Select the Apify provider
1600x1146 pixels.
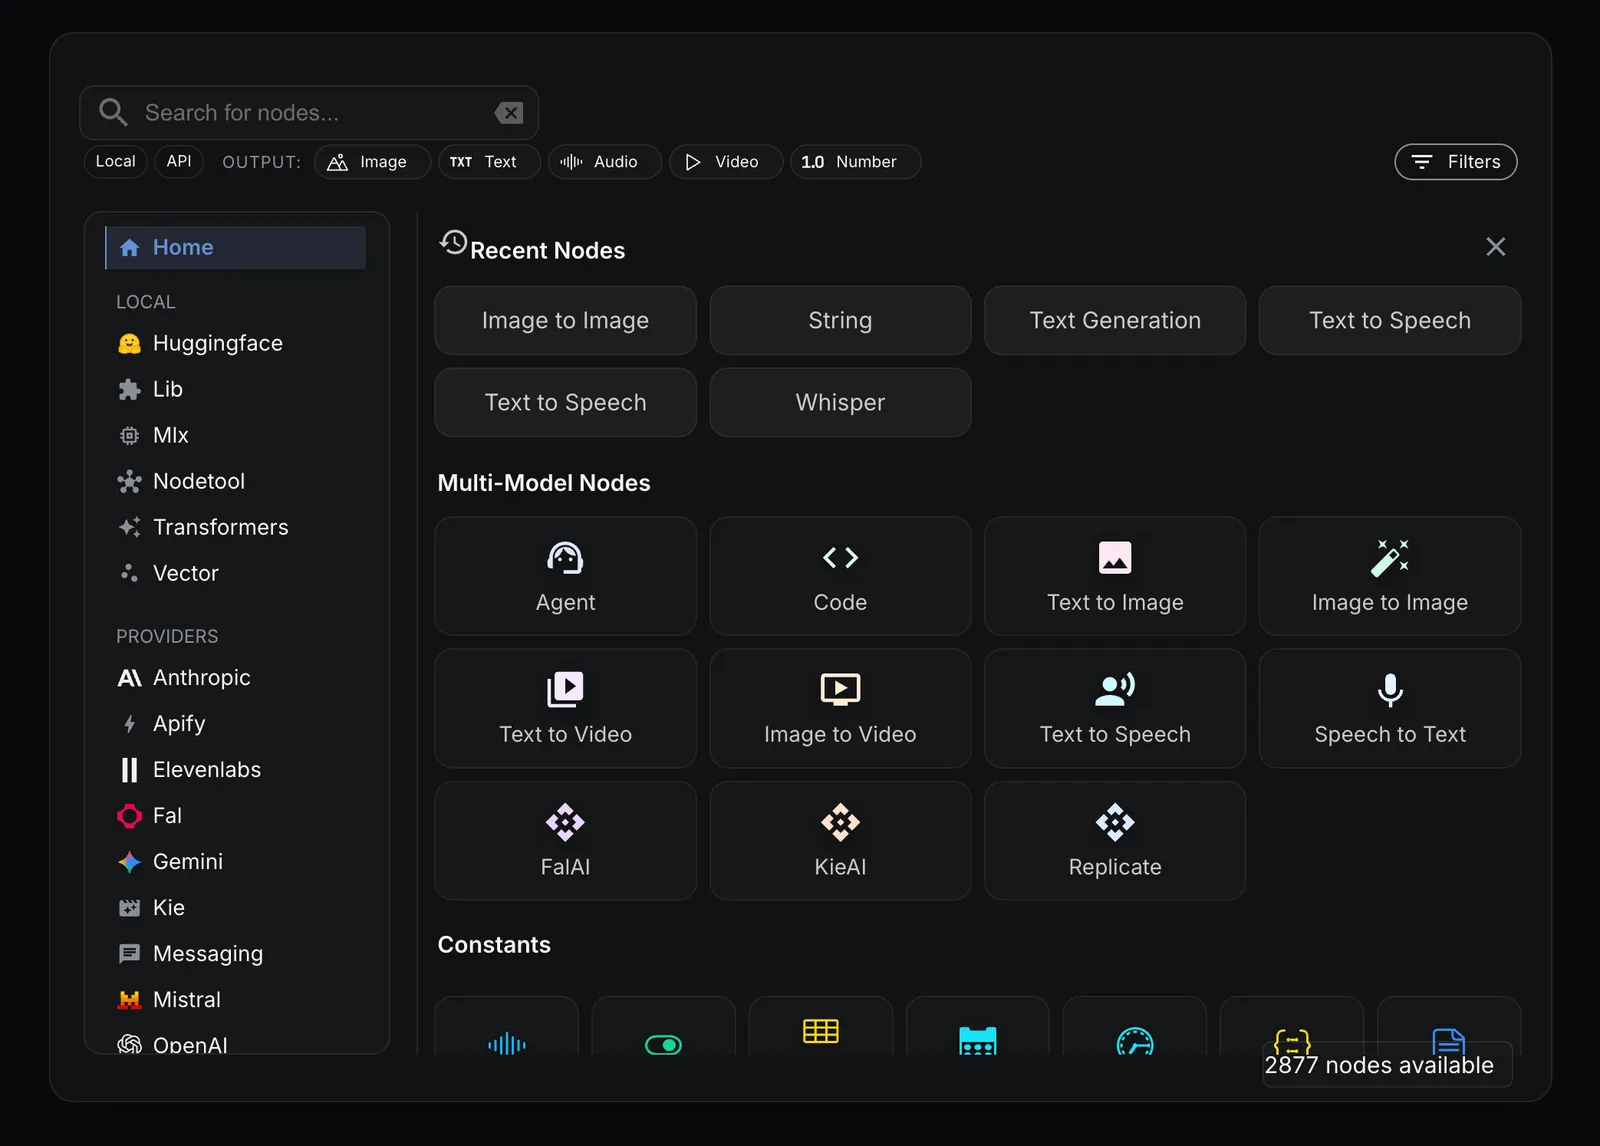[x=236, y=723]
